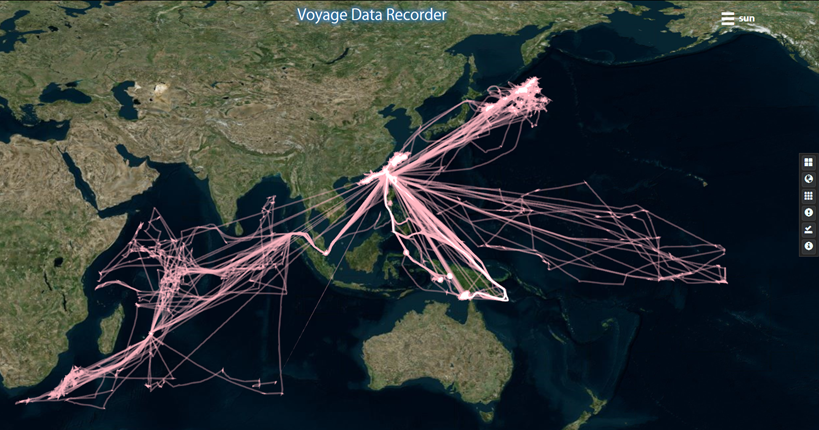Click the info icon at sidebar bottom
The image size is (819, 430).
[x=808, y=246]
